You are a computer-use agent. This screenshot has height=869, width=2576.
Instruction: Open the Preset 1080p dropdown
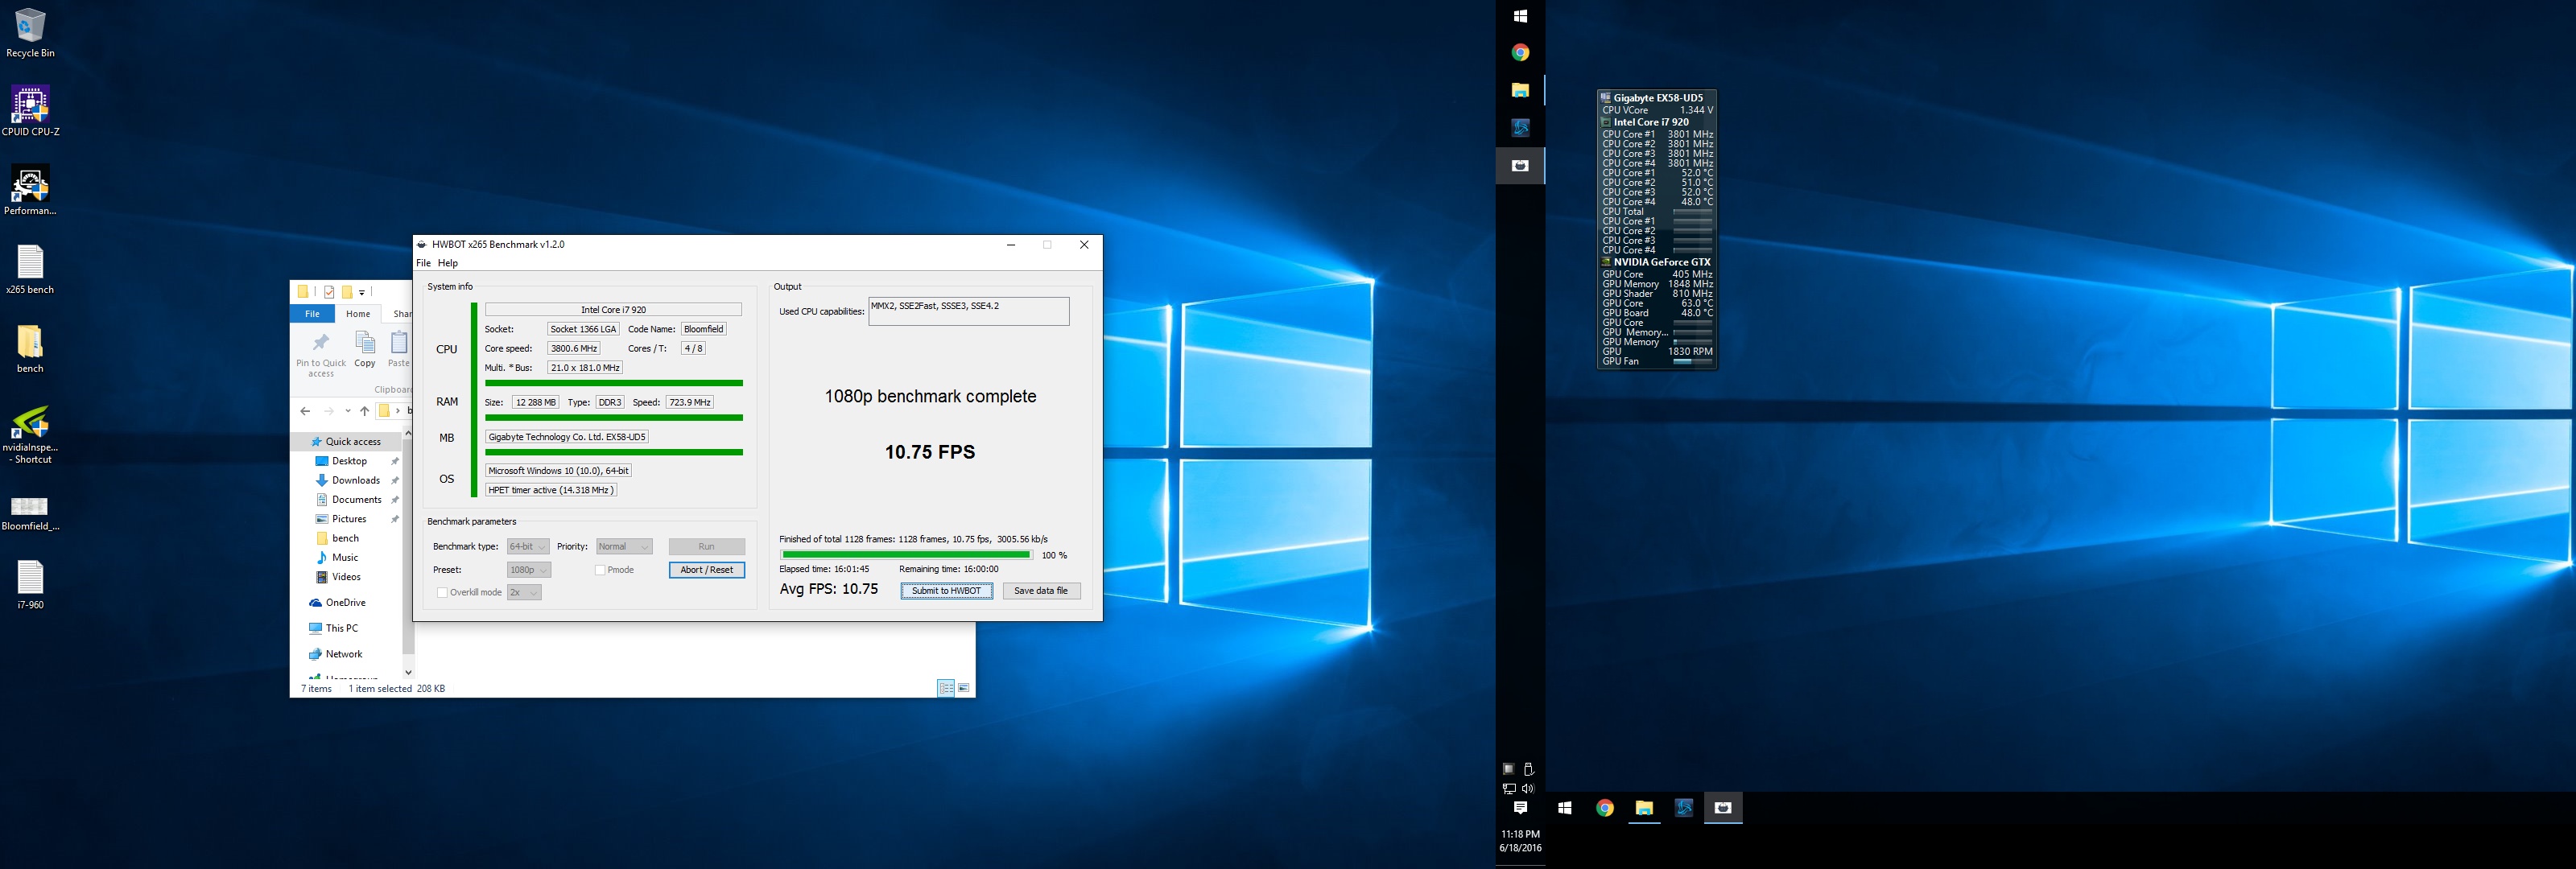pyautogui.click(x=529, y=570)
